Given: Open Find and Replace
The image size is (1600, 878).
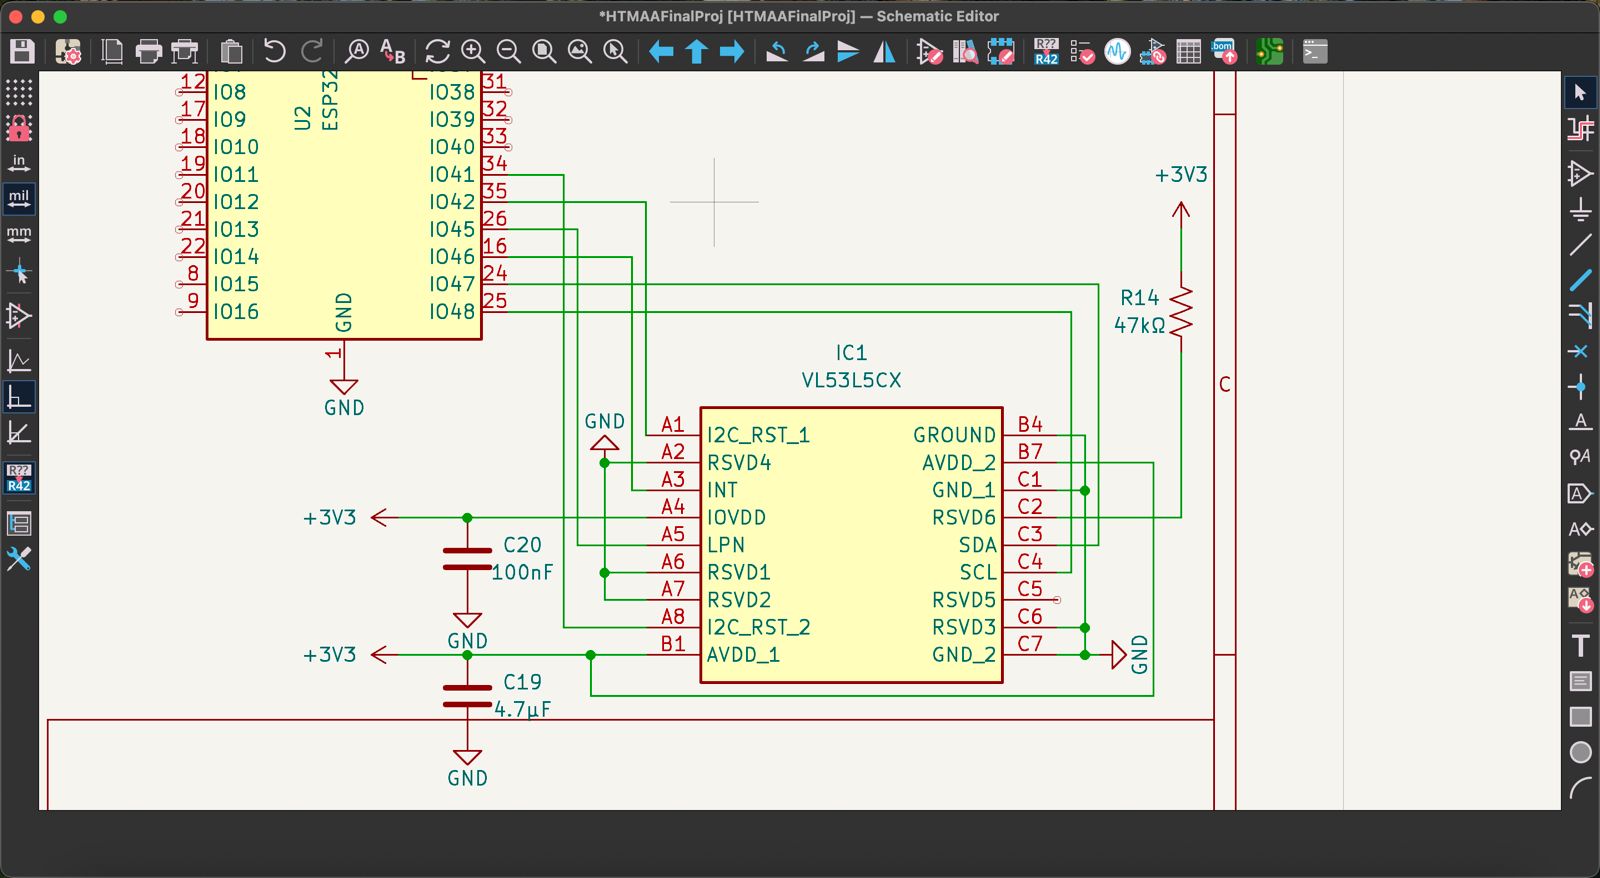Looking at the screenshot, I should point(393,52).
